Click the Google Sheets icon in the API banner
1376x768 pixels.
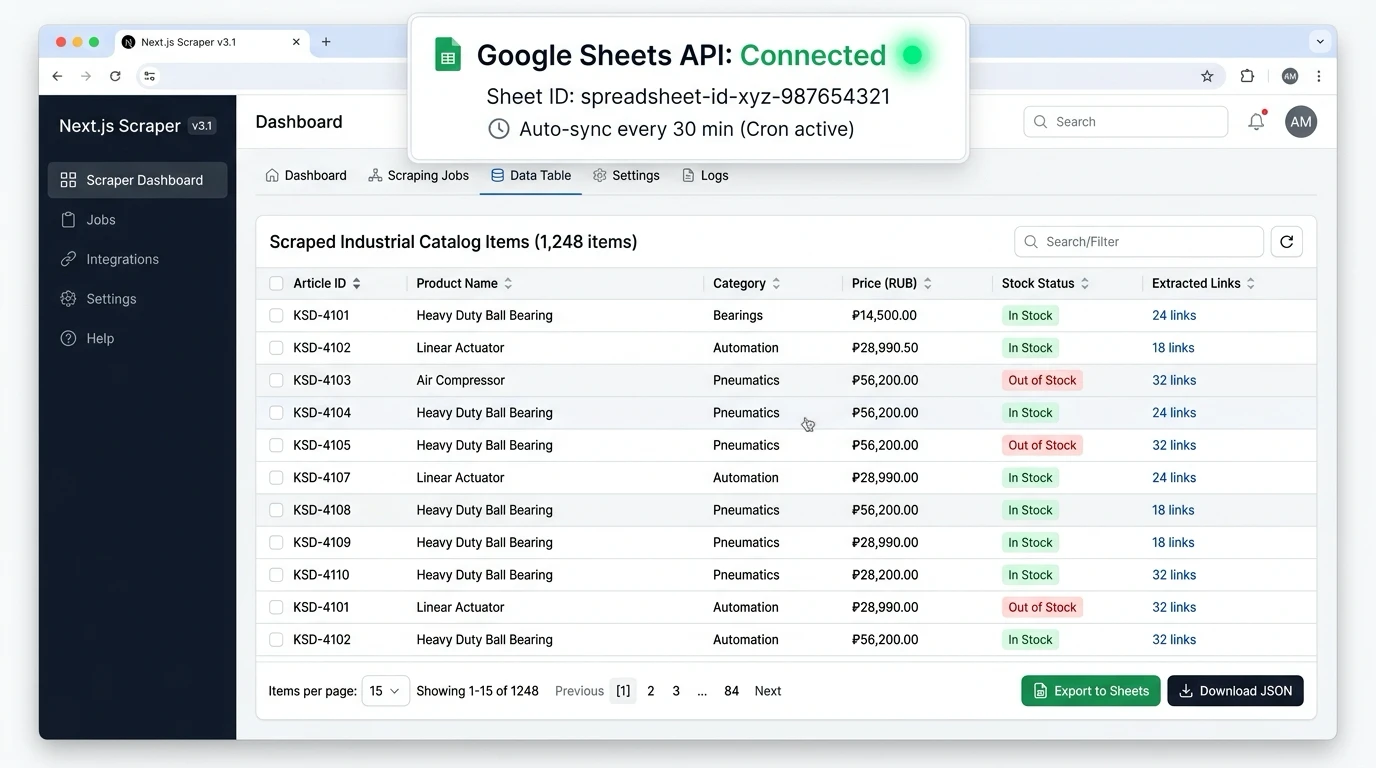[448, 55]
